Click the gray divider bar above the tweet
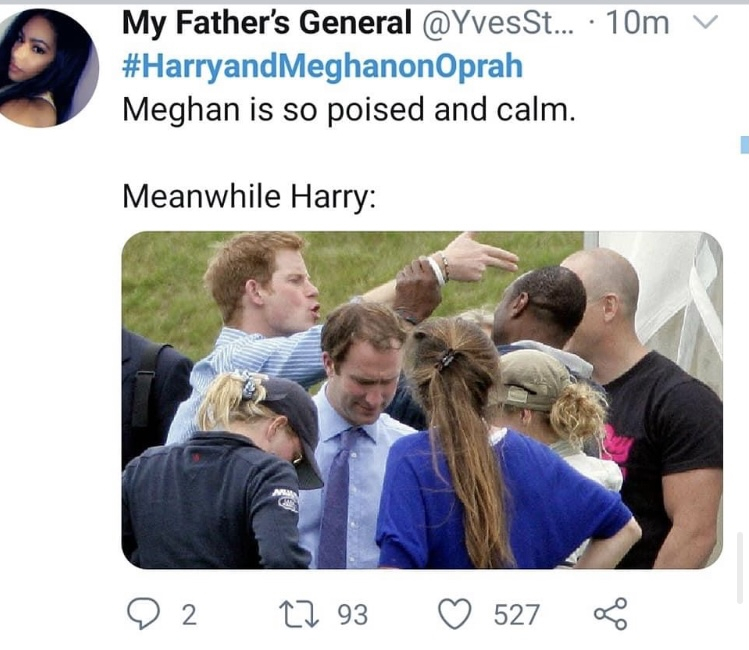Viewport: 749px width, 650px height. click(374, 2)
